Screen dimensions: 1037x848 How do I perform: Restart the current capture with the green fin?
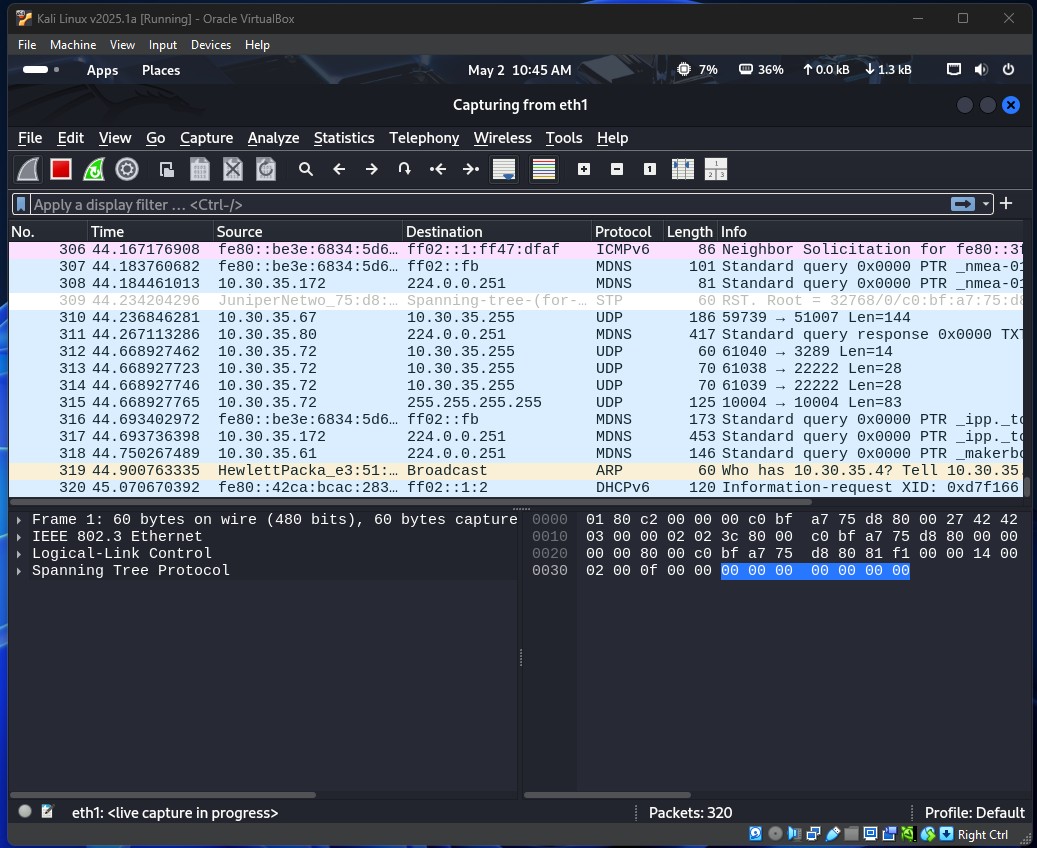tap(94, 170)
